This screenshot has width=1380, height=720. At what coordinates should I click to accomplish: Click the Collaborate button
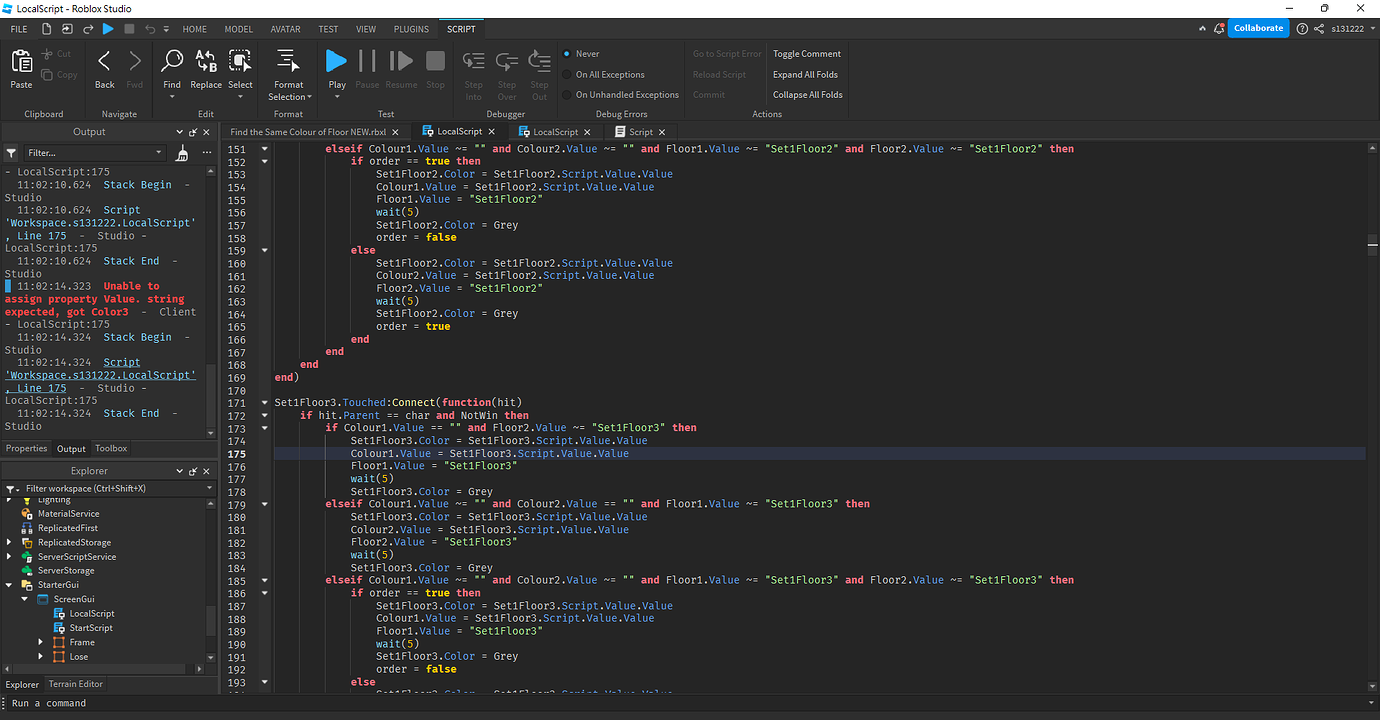pos(1258,28)
